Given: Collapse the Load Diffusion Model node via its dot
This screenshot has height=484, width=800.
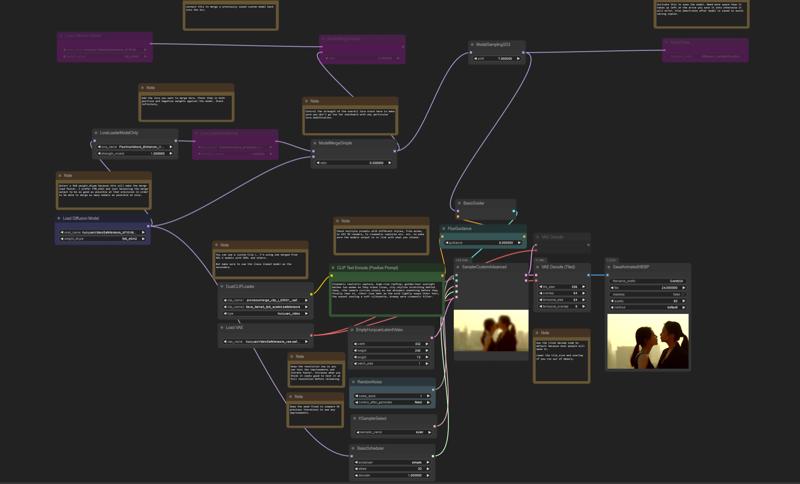Looking at the screenshot, I should [59, 218].
